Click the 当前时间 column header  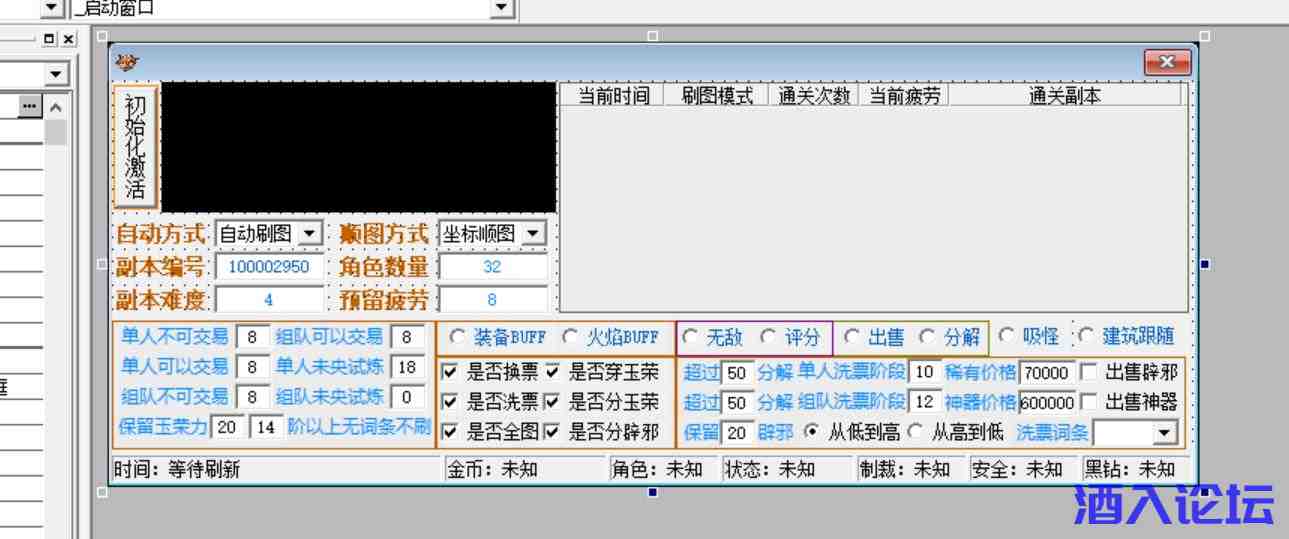[613, 96]
